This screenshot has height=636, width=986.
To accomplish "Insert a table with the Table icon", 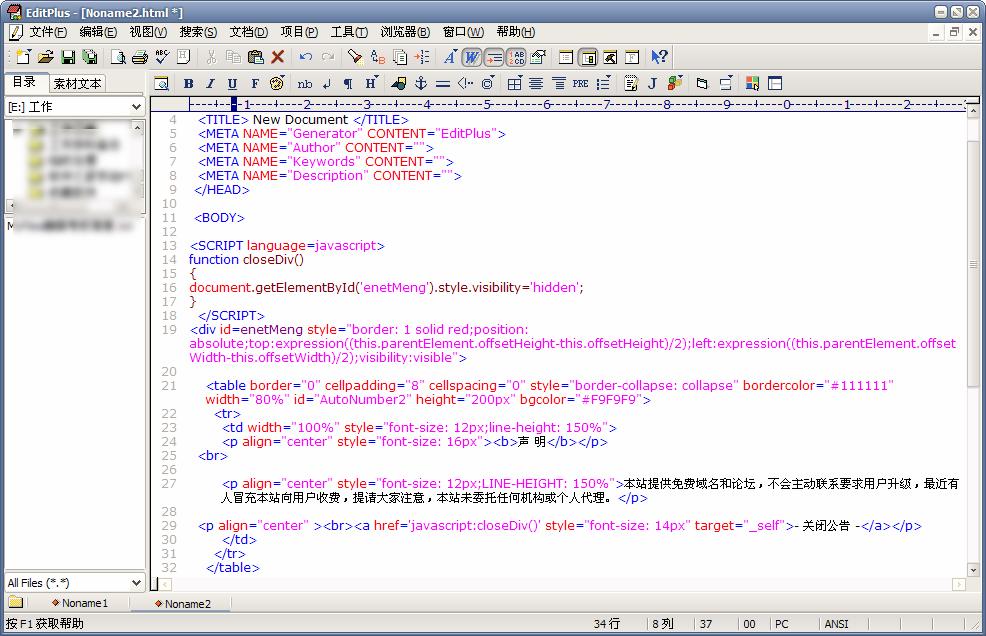I will tap(514, 84).
